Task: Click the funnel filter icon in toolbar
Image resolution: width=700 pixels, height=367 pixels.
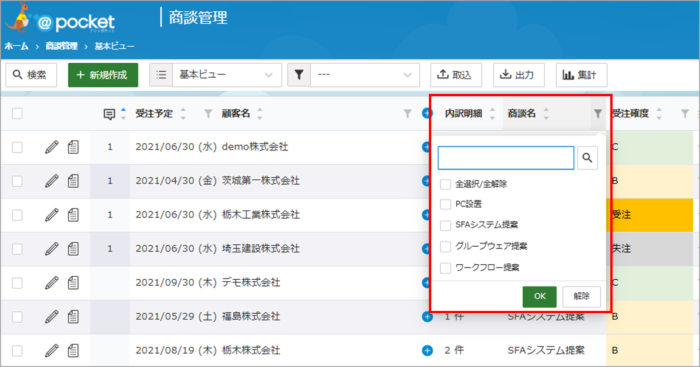Action: 299,75
